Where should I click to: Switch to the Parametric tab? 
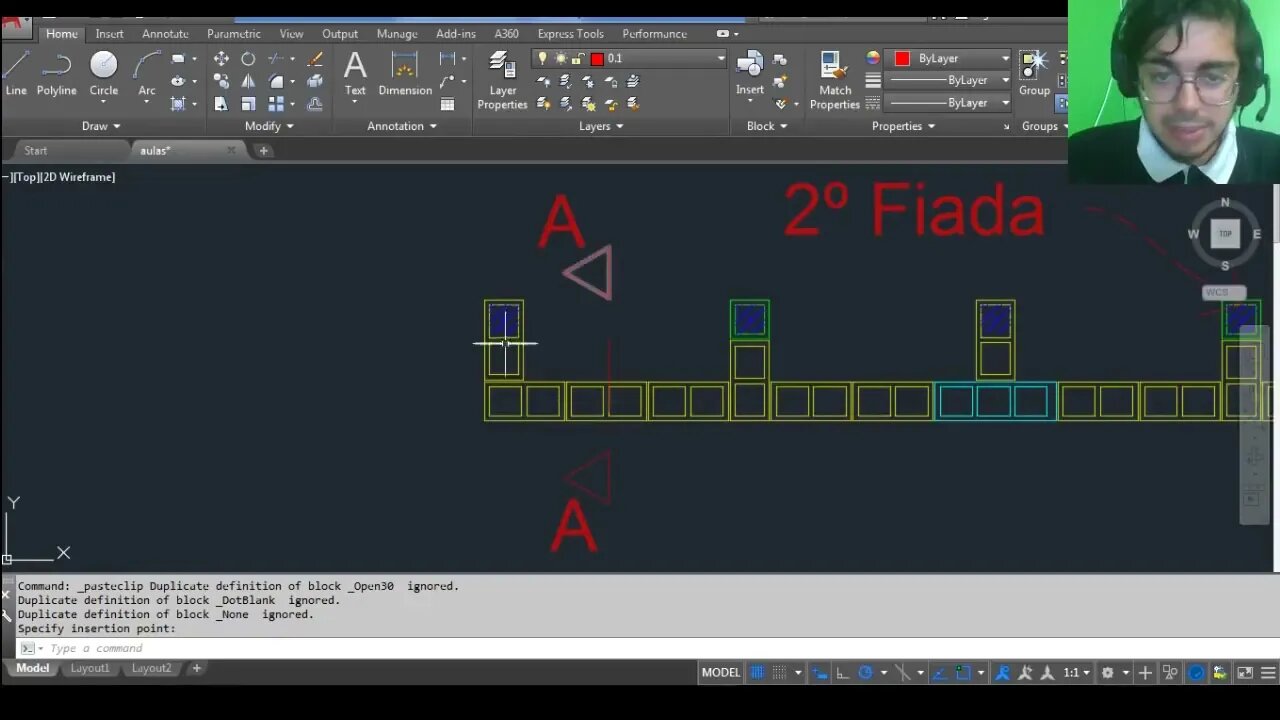pos(234,34)
